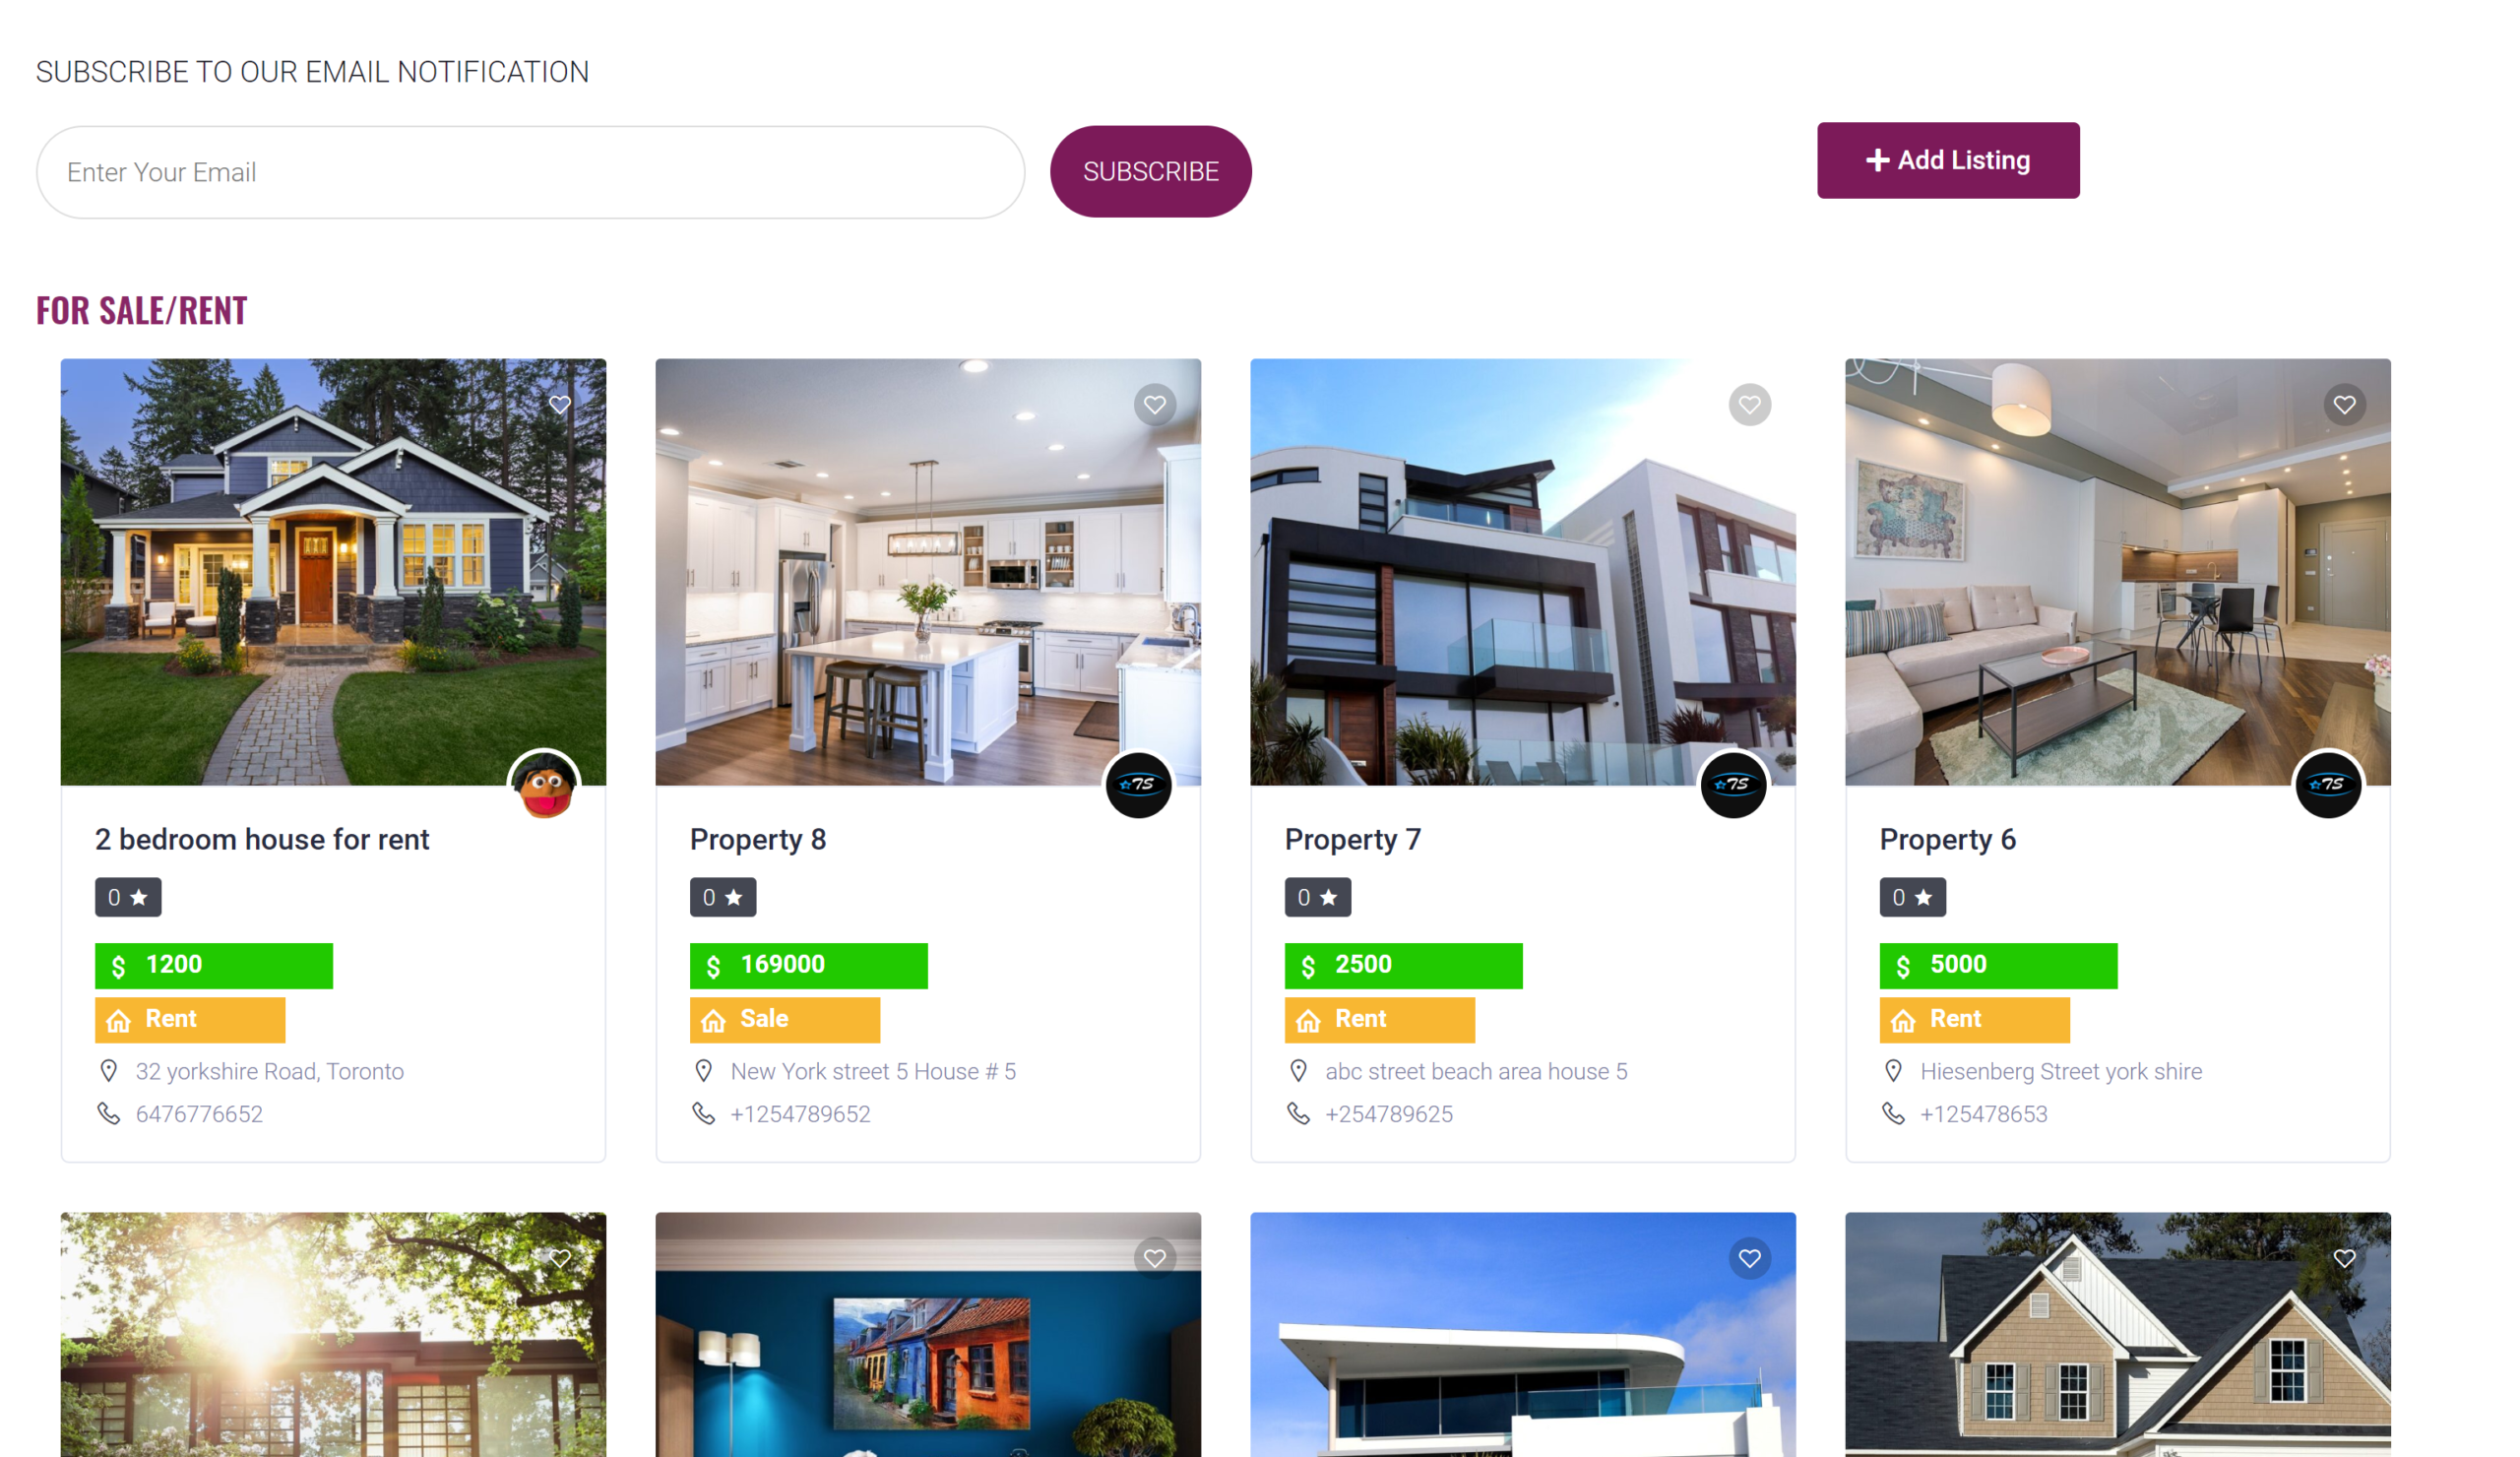This screenshot has width=2520, height=1457.
Task: Open Property 6 living room photo
Action: (x=2118, y=572)
